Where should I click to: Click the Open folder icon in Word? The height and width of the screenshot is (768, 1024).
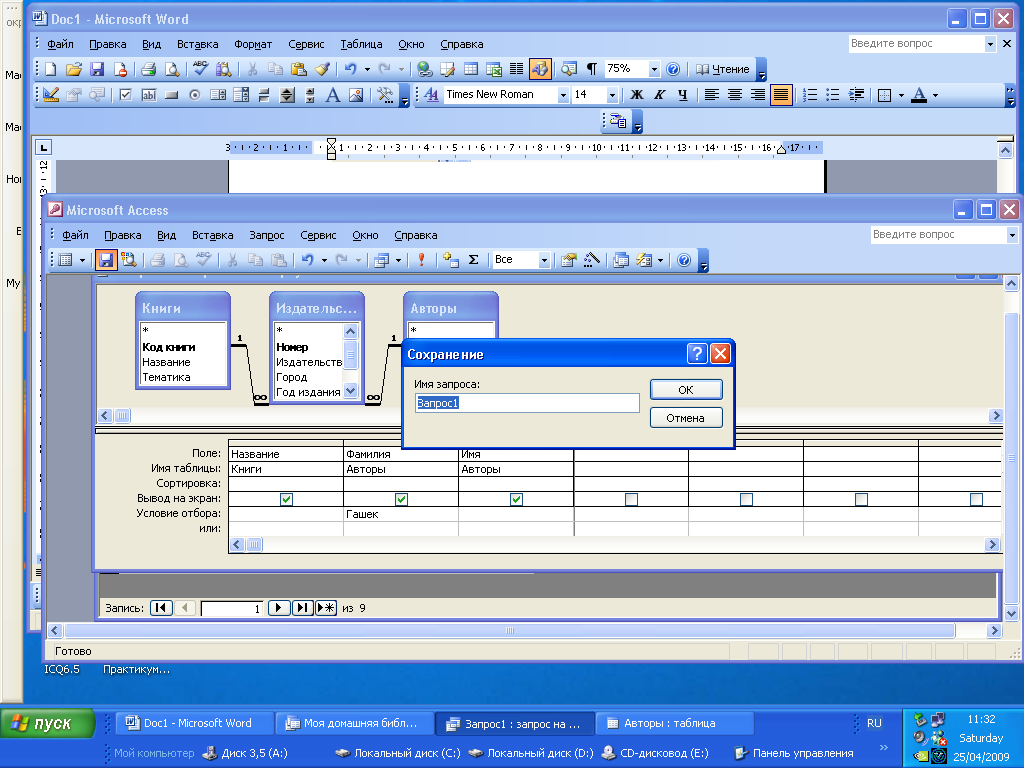point(74,69)
